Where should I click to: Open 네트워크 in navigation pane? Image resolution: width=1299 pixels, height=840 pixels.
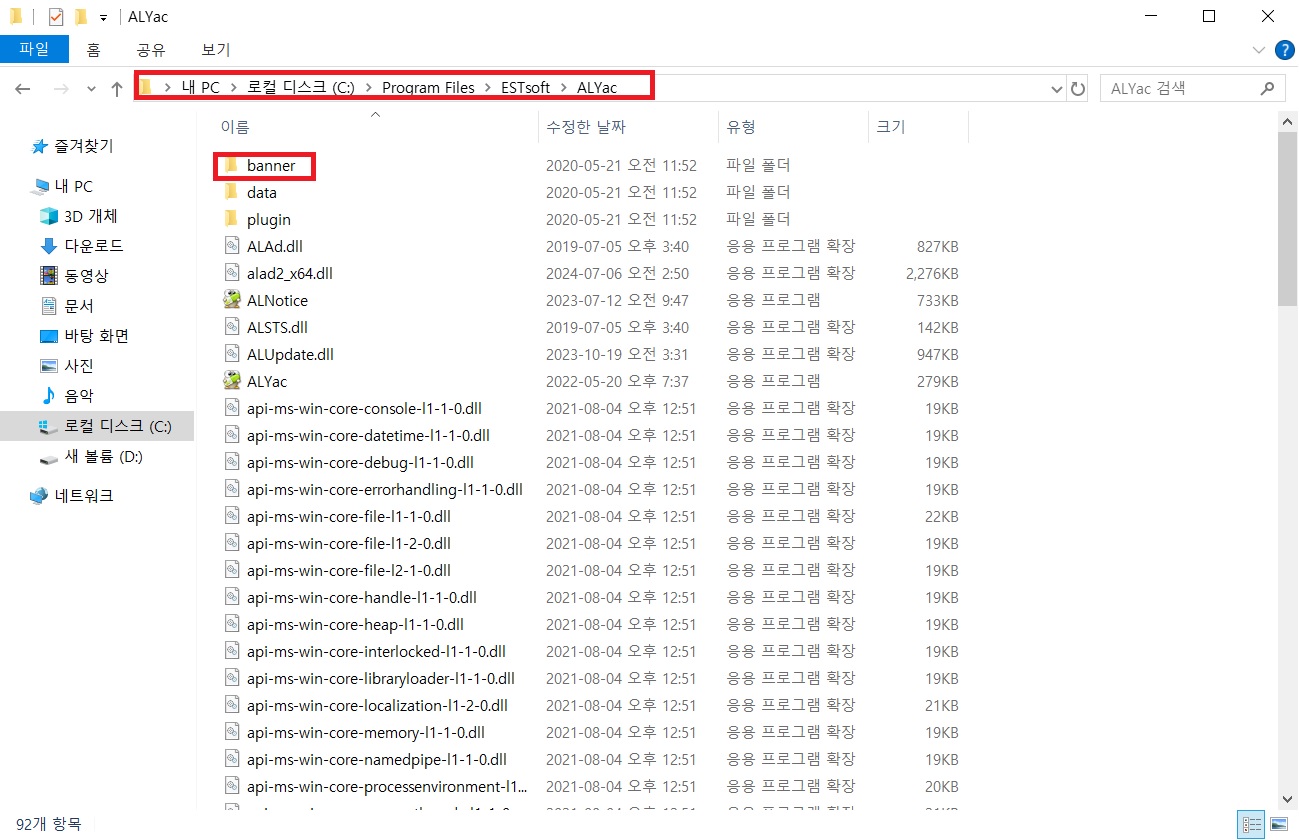pyautogui.click(x=72, y=496)
